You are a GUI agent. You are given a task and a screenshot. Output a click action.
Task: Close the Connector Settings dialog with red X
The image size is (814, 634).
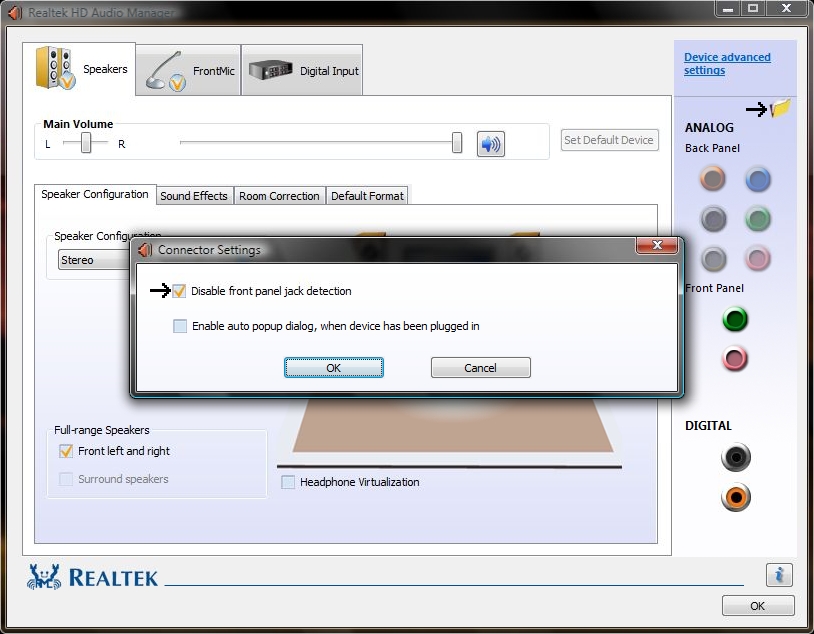pyautogui.click(x=657, y=245)
